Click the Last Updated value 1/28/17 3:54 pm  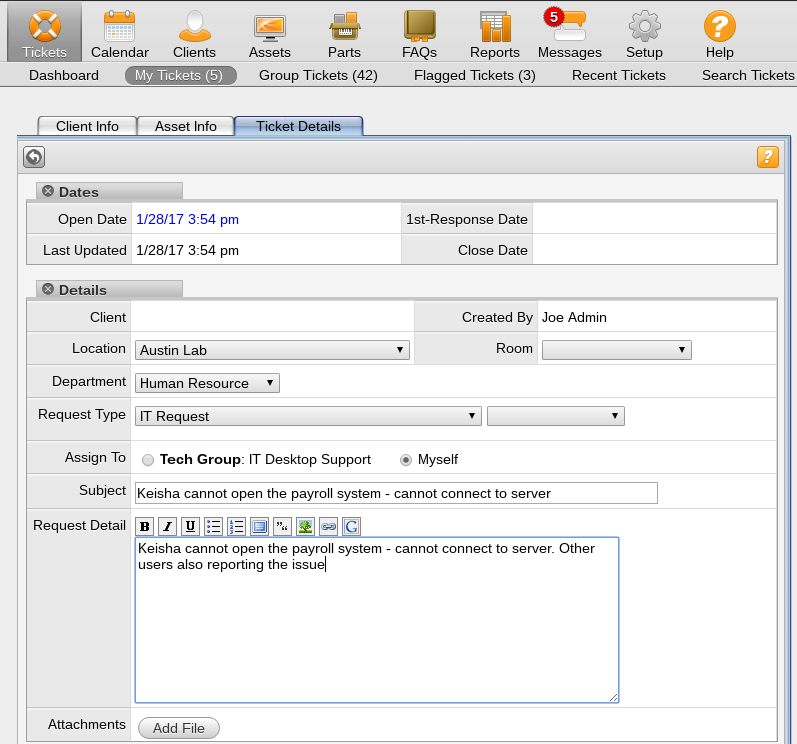[188, 251]
